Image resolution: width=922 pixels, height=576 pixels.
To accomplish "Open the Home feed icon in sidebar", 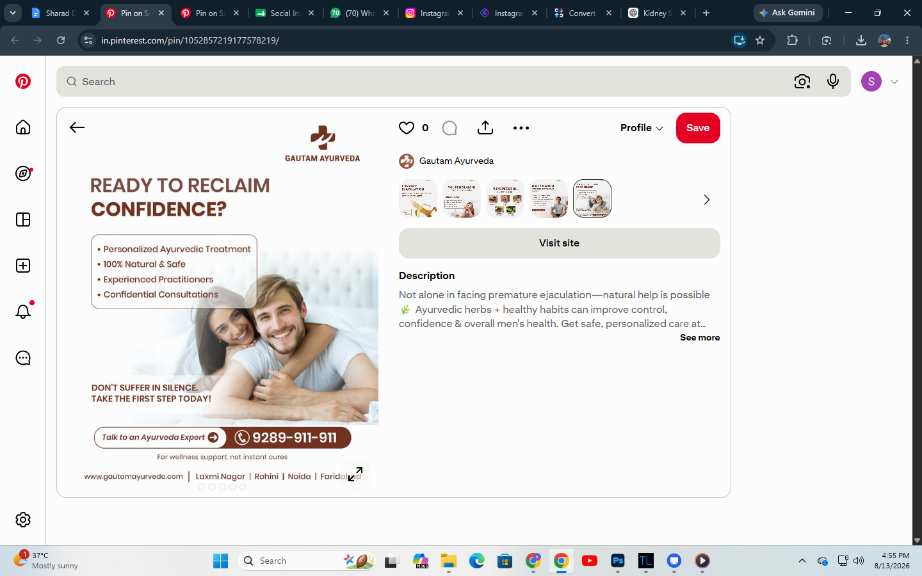I will [x=23, y=127].
